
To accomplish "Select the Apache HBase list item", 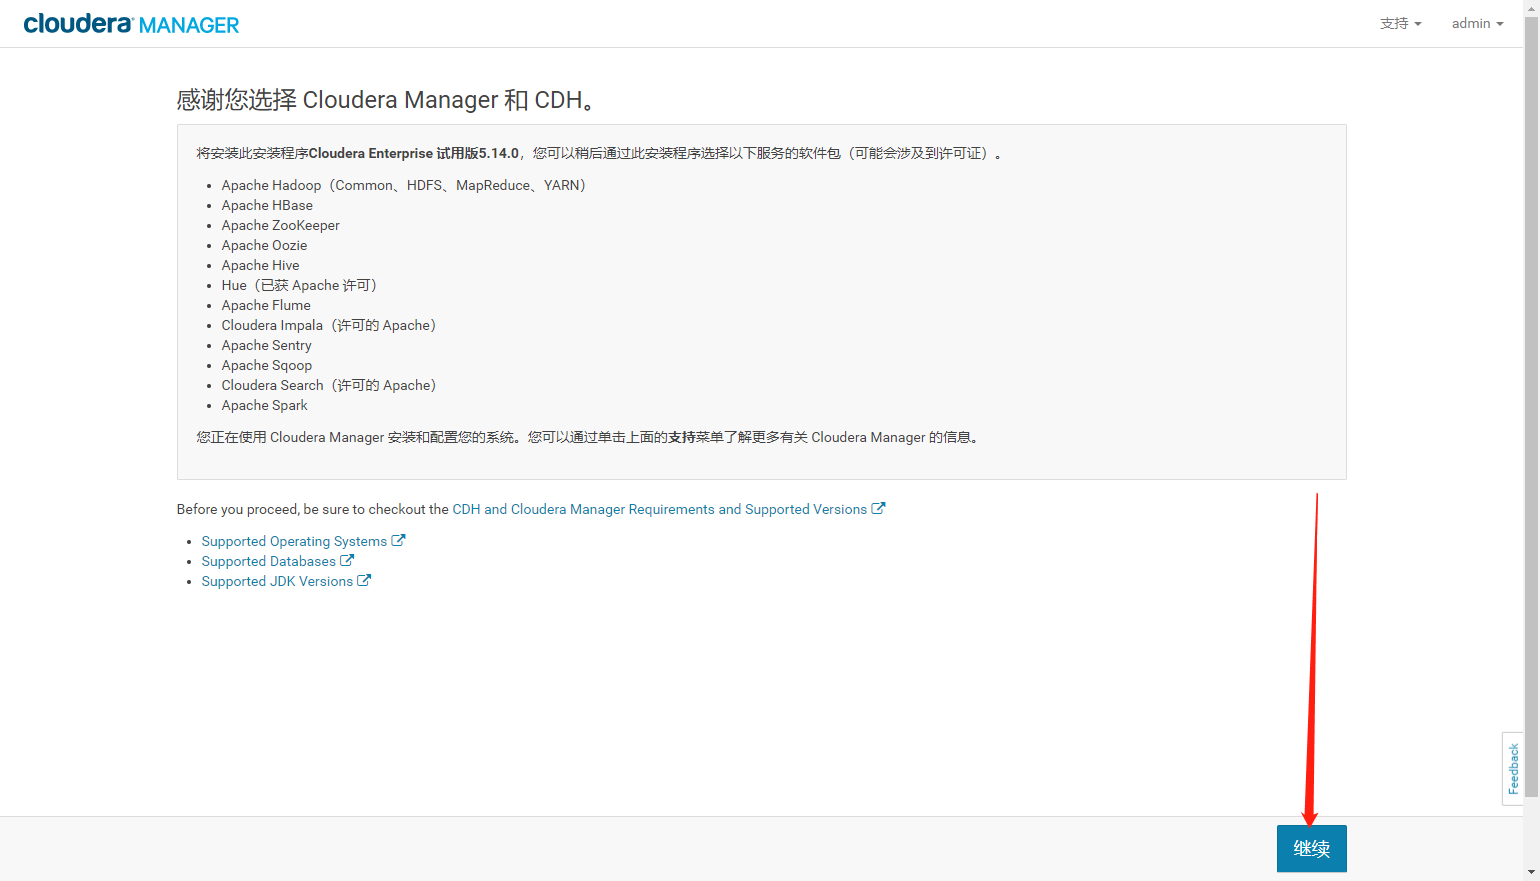I will [x=267, y=205].
